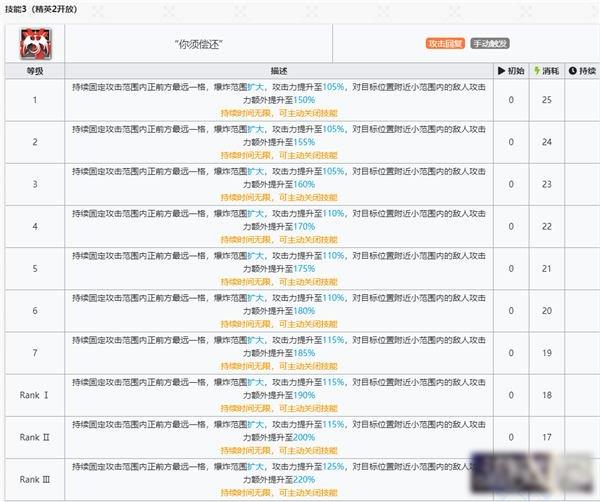Select level cell 1
The height and width of the screenshot is (502, 600).
[35, 100]
